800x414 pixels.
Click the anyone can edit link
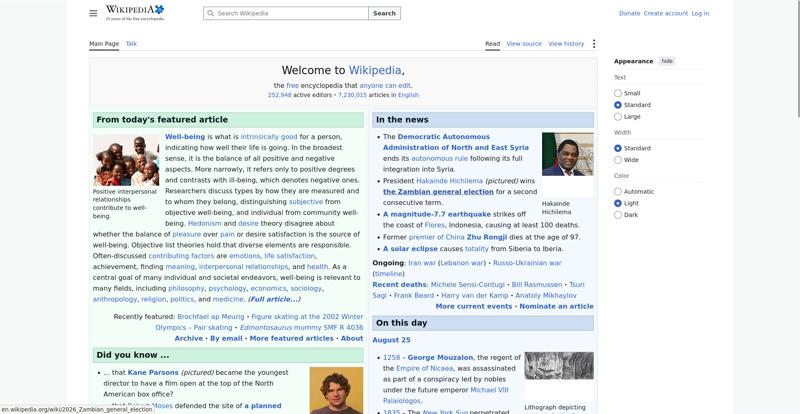[x=385, y=86]
